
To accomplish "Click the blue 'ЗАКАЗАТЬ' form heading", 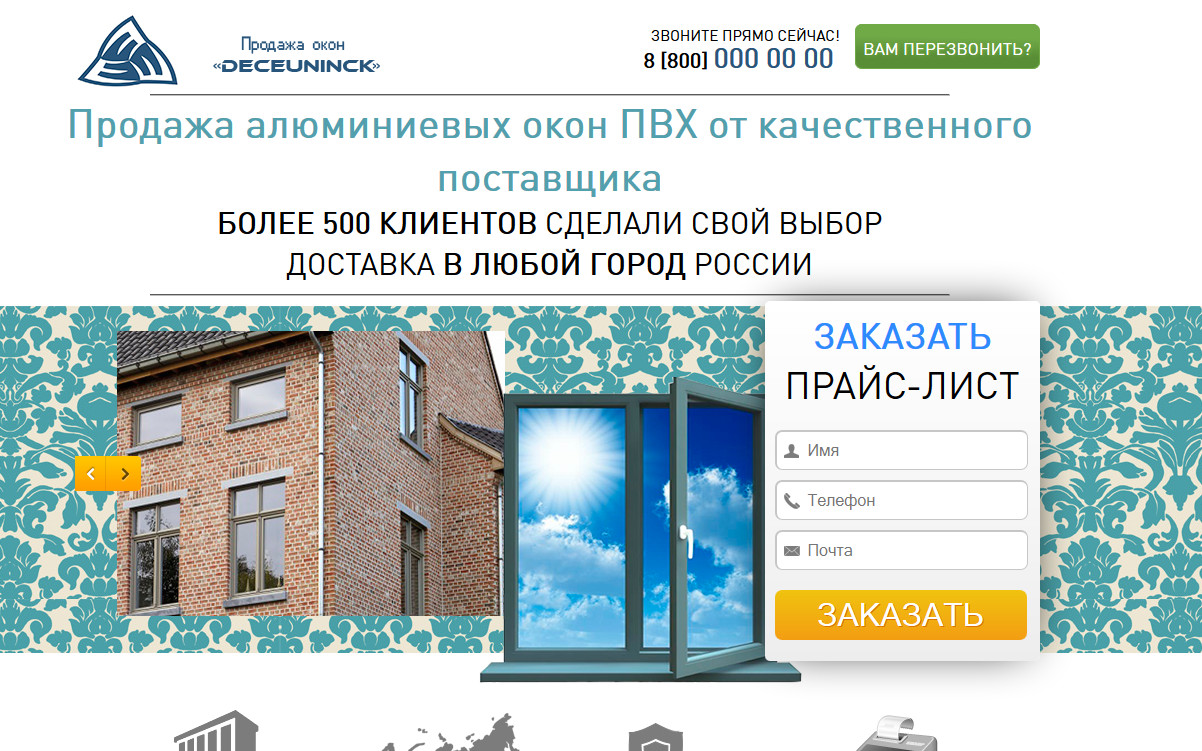I will [902, 337].
